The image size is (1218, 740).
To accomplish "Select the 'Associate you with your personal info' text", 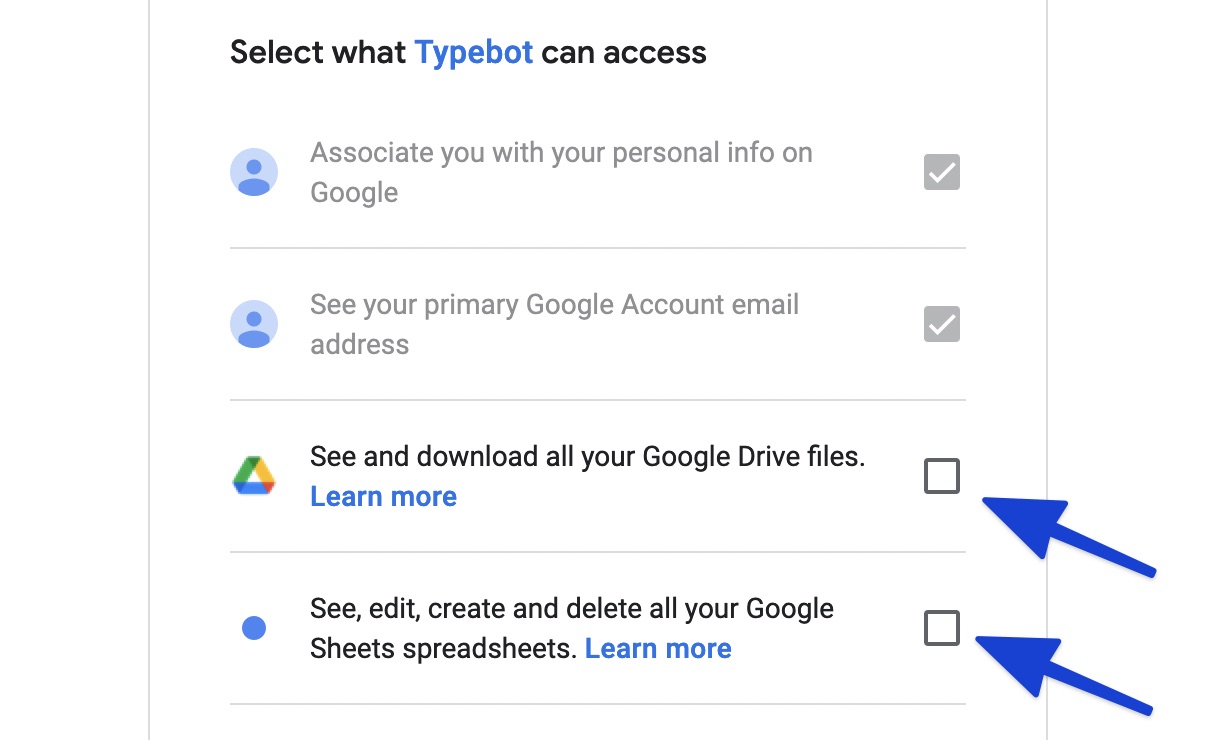I will [560, 154].
